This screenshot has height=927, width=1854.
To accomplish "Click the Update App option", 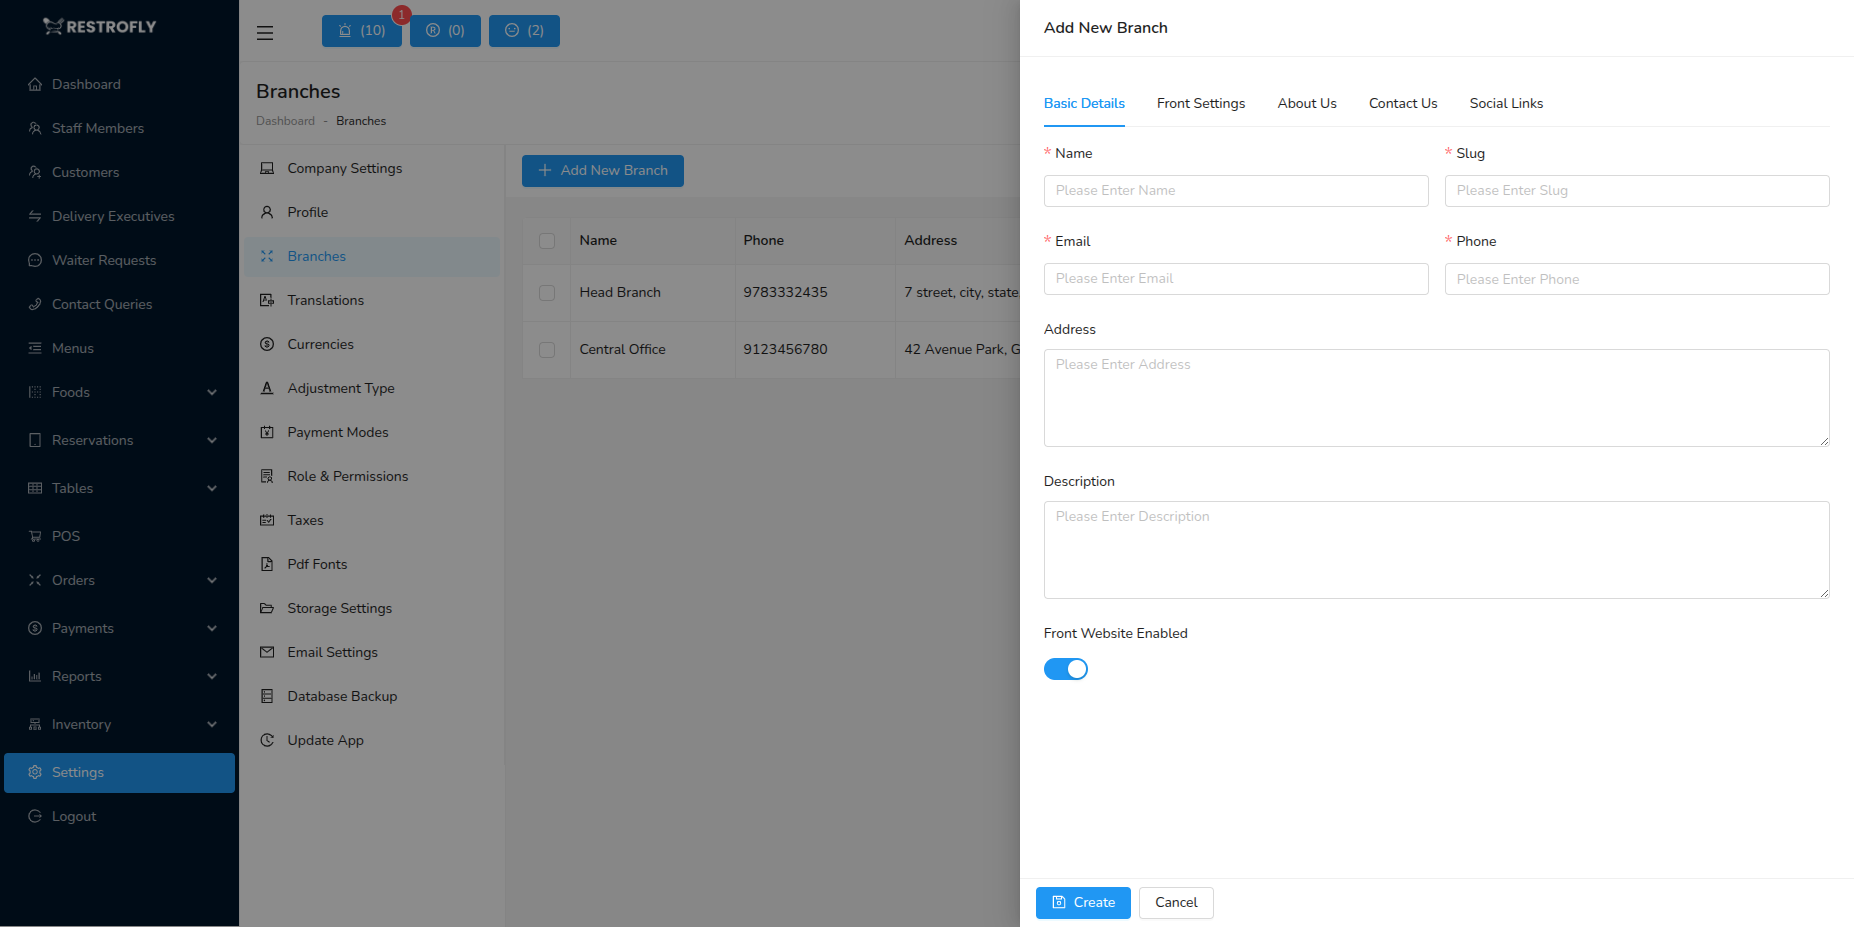I will [x=323, y=740].
